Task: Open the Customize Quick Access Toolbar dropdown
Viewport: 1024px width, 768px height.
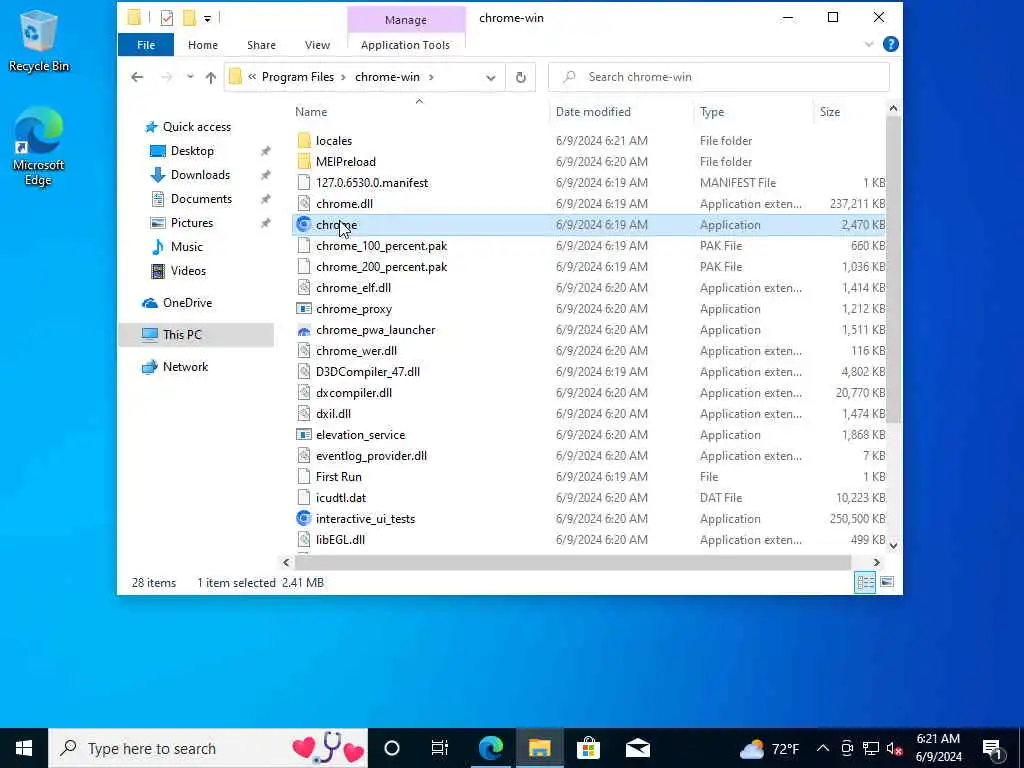Action: 207,19
